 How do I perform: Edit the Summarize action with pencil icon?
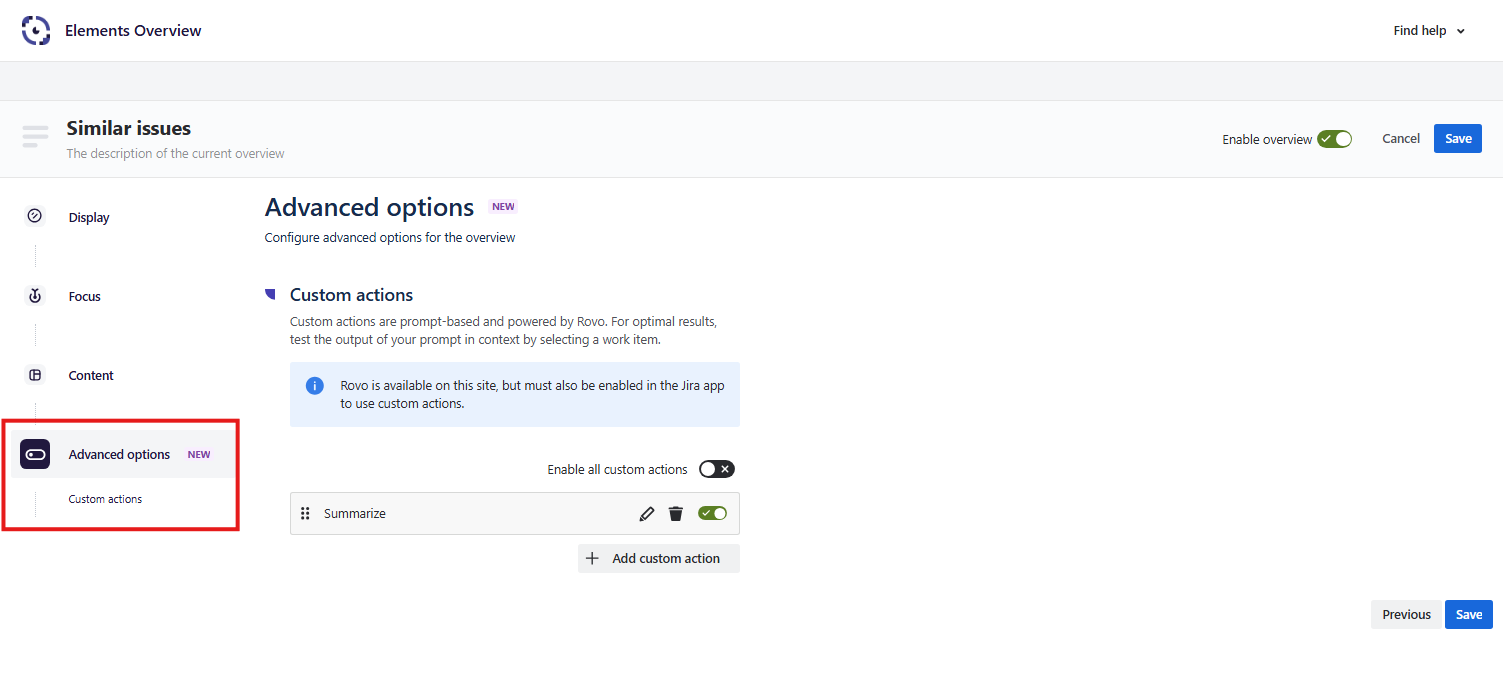(x=647, y=514)
